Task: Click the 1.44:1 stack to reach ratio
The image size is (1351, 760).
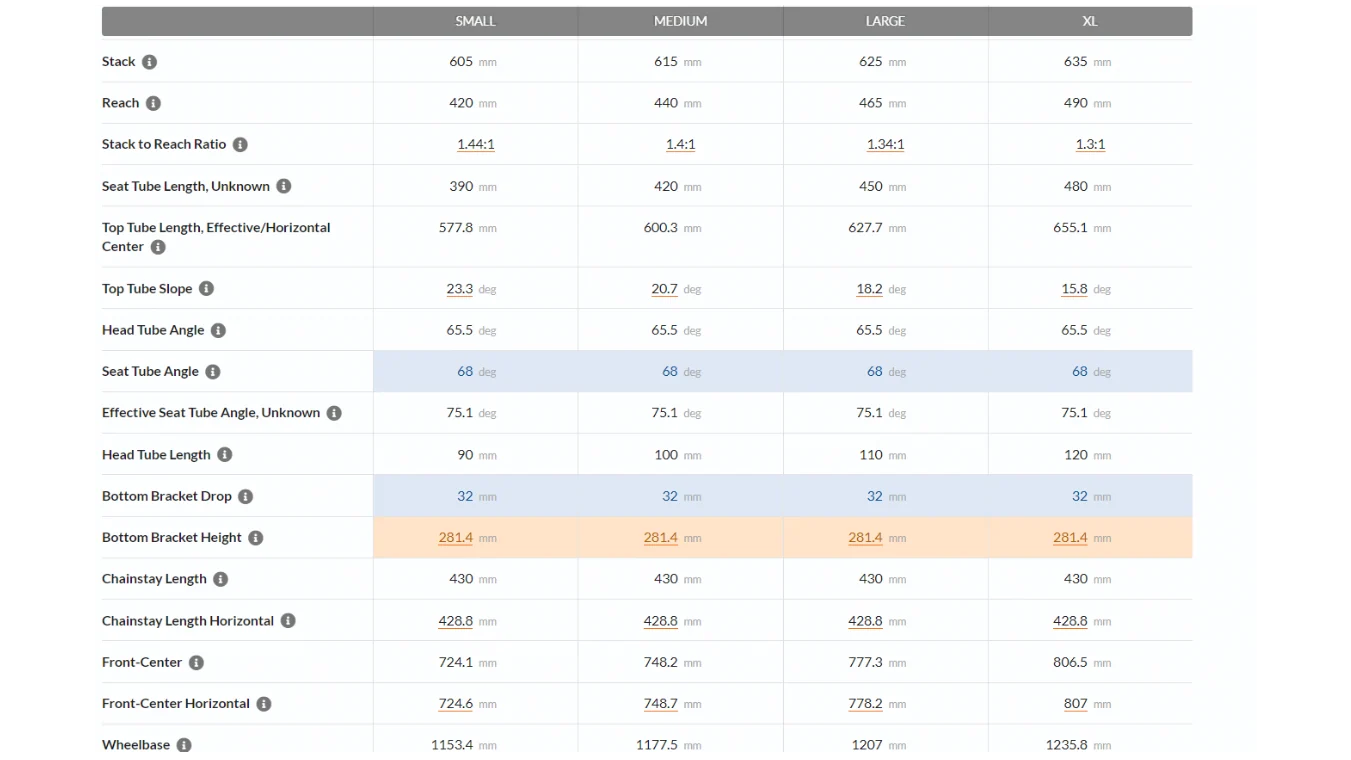Action: point(476,144)
